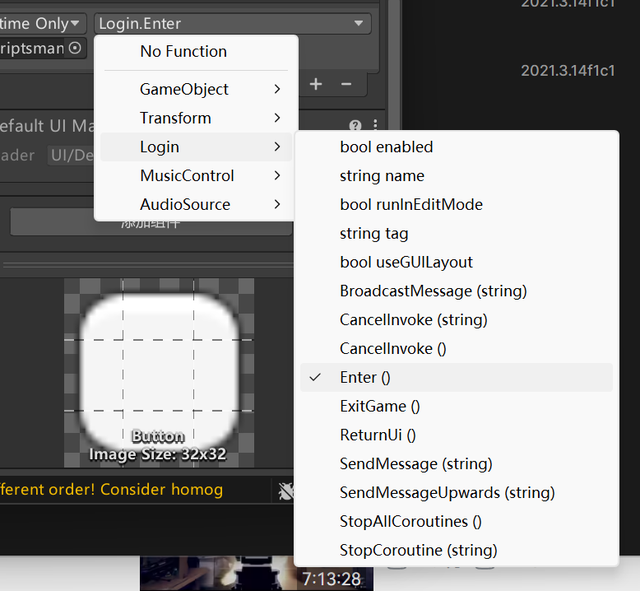Image resolution: width=640 pixels, height=591 pixels.
Task: Click the yellow warning message in status bar
Action: pos(111,489)
